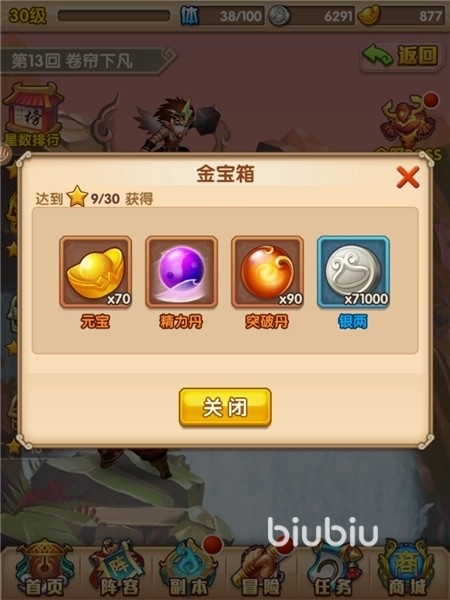Close the 金宝箱 dialog with the red X

pyautogui.click(x=408, y=177)
